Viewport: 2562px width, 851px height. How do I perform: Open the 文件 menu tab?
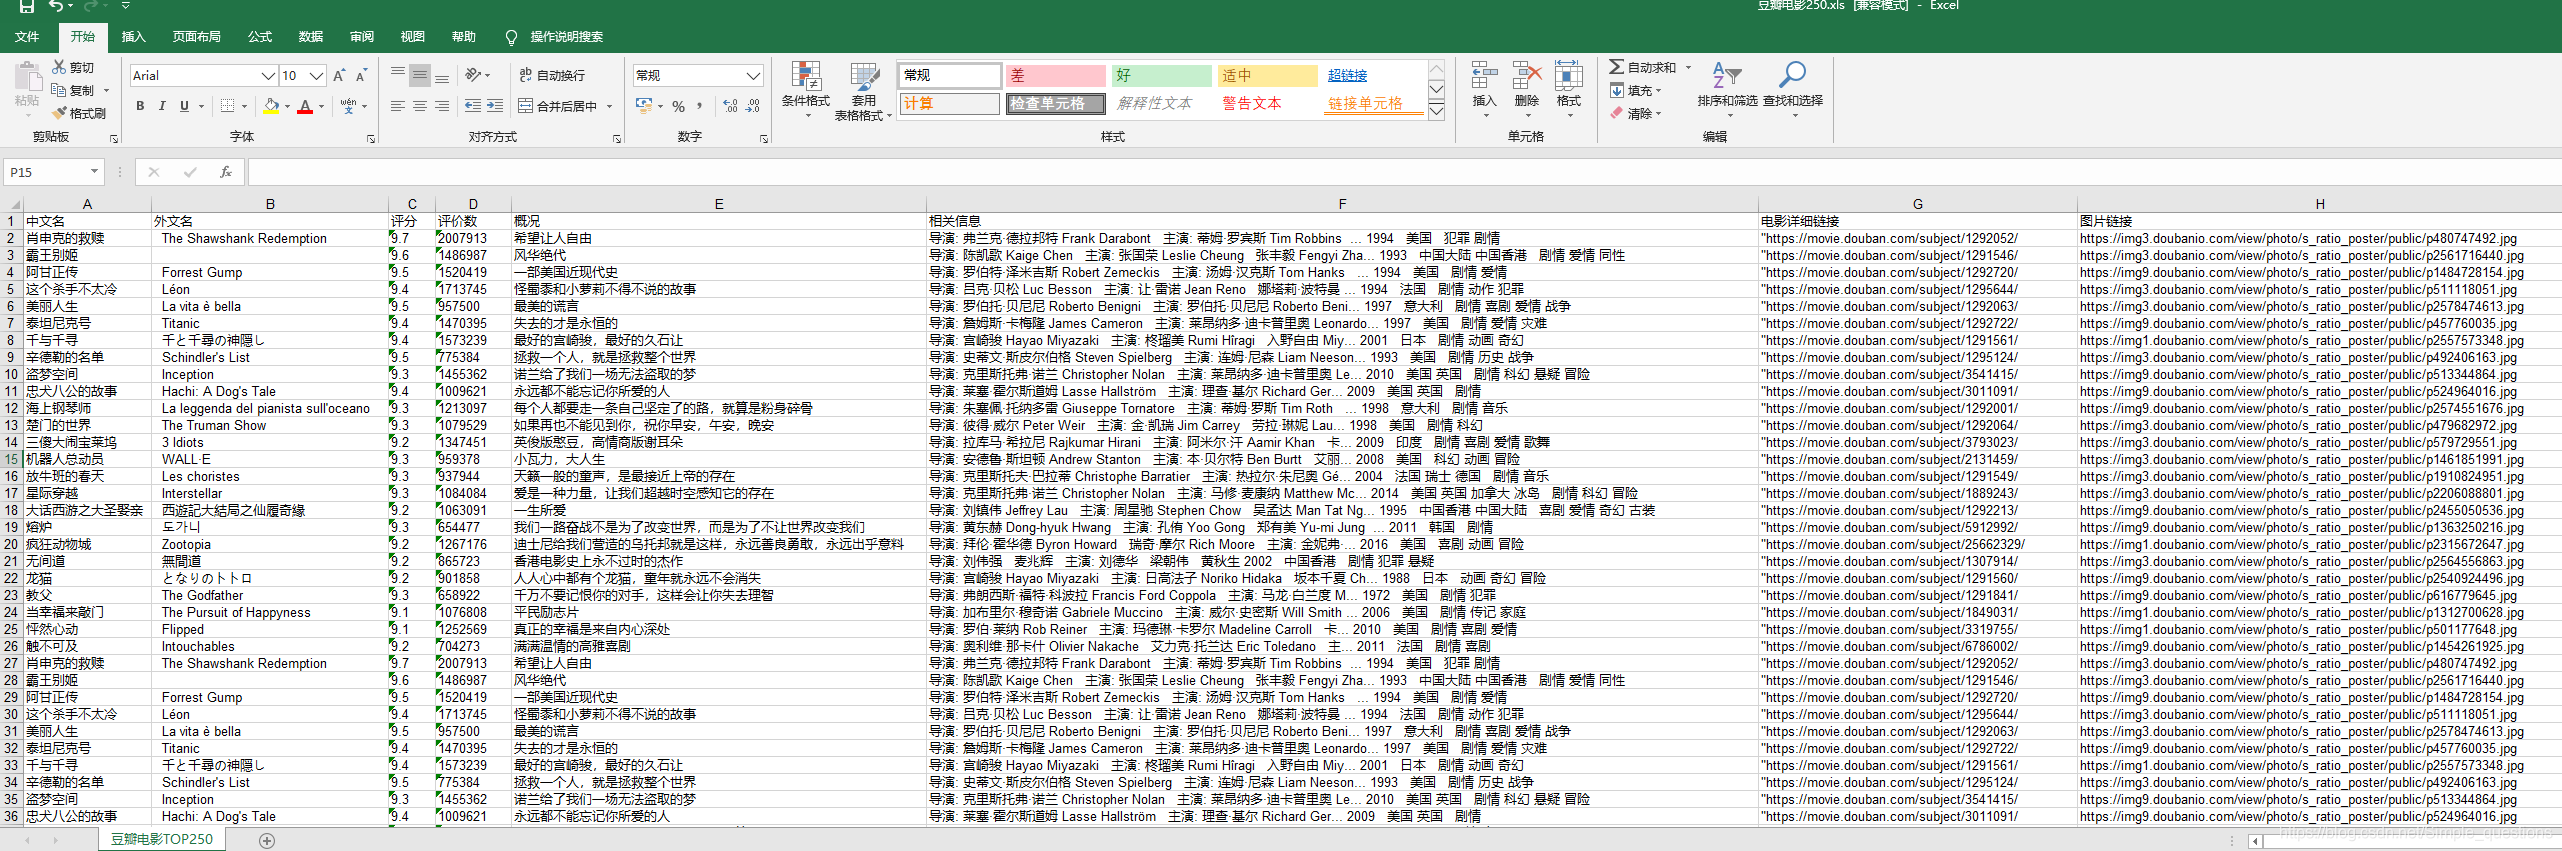[x=27, y=37]
